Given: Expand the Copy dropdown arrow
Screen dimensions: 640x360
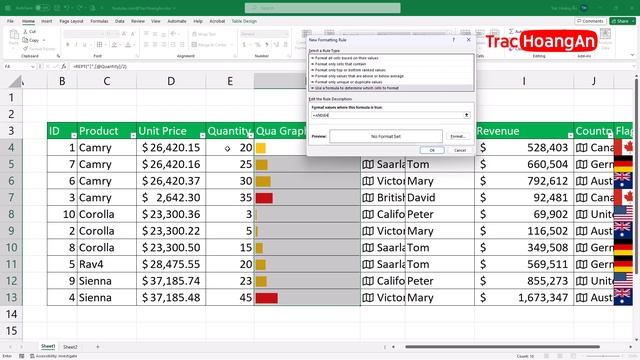Looking at the screenshot, I should (x=44, y=40).
